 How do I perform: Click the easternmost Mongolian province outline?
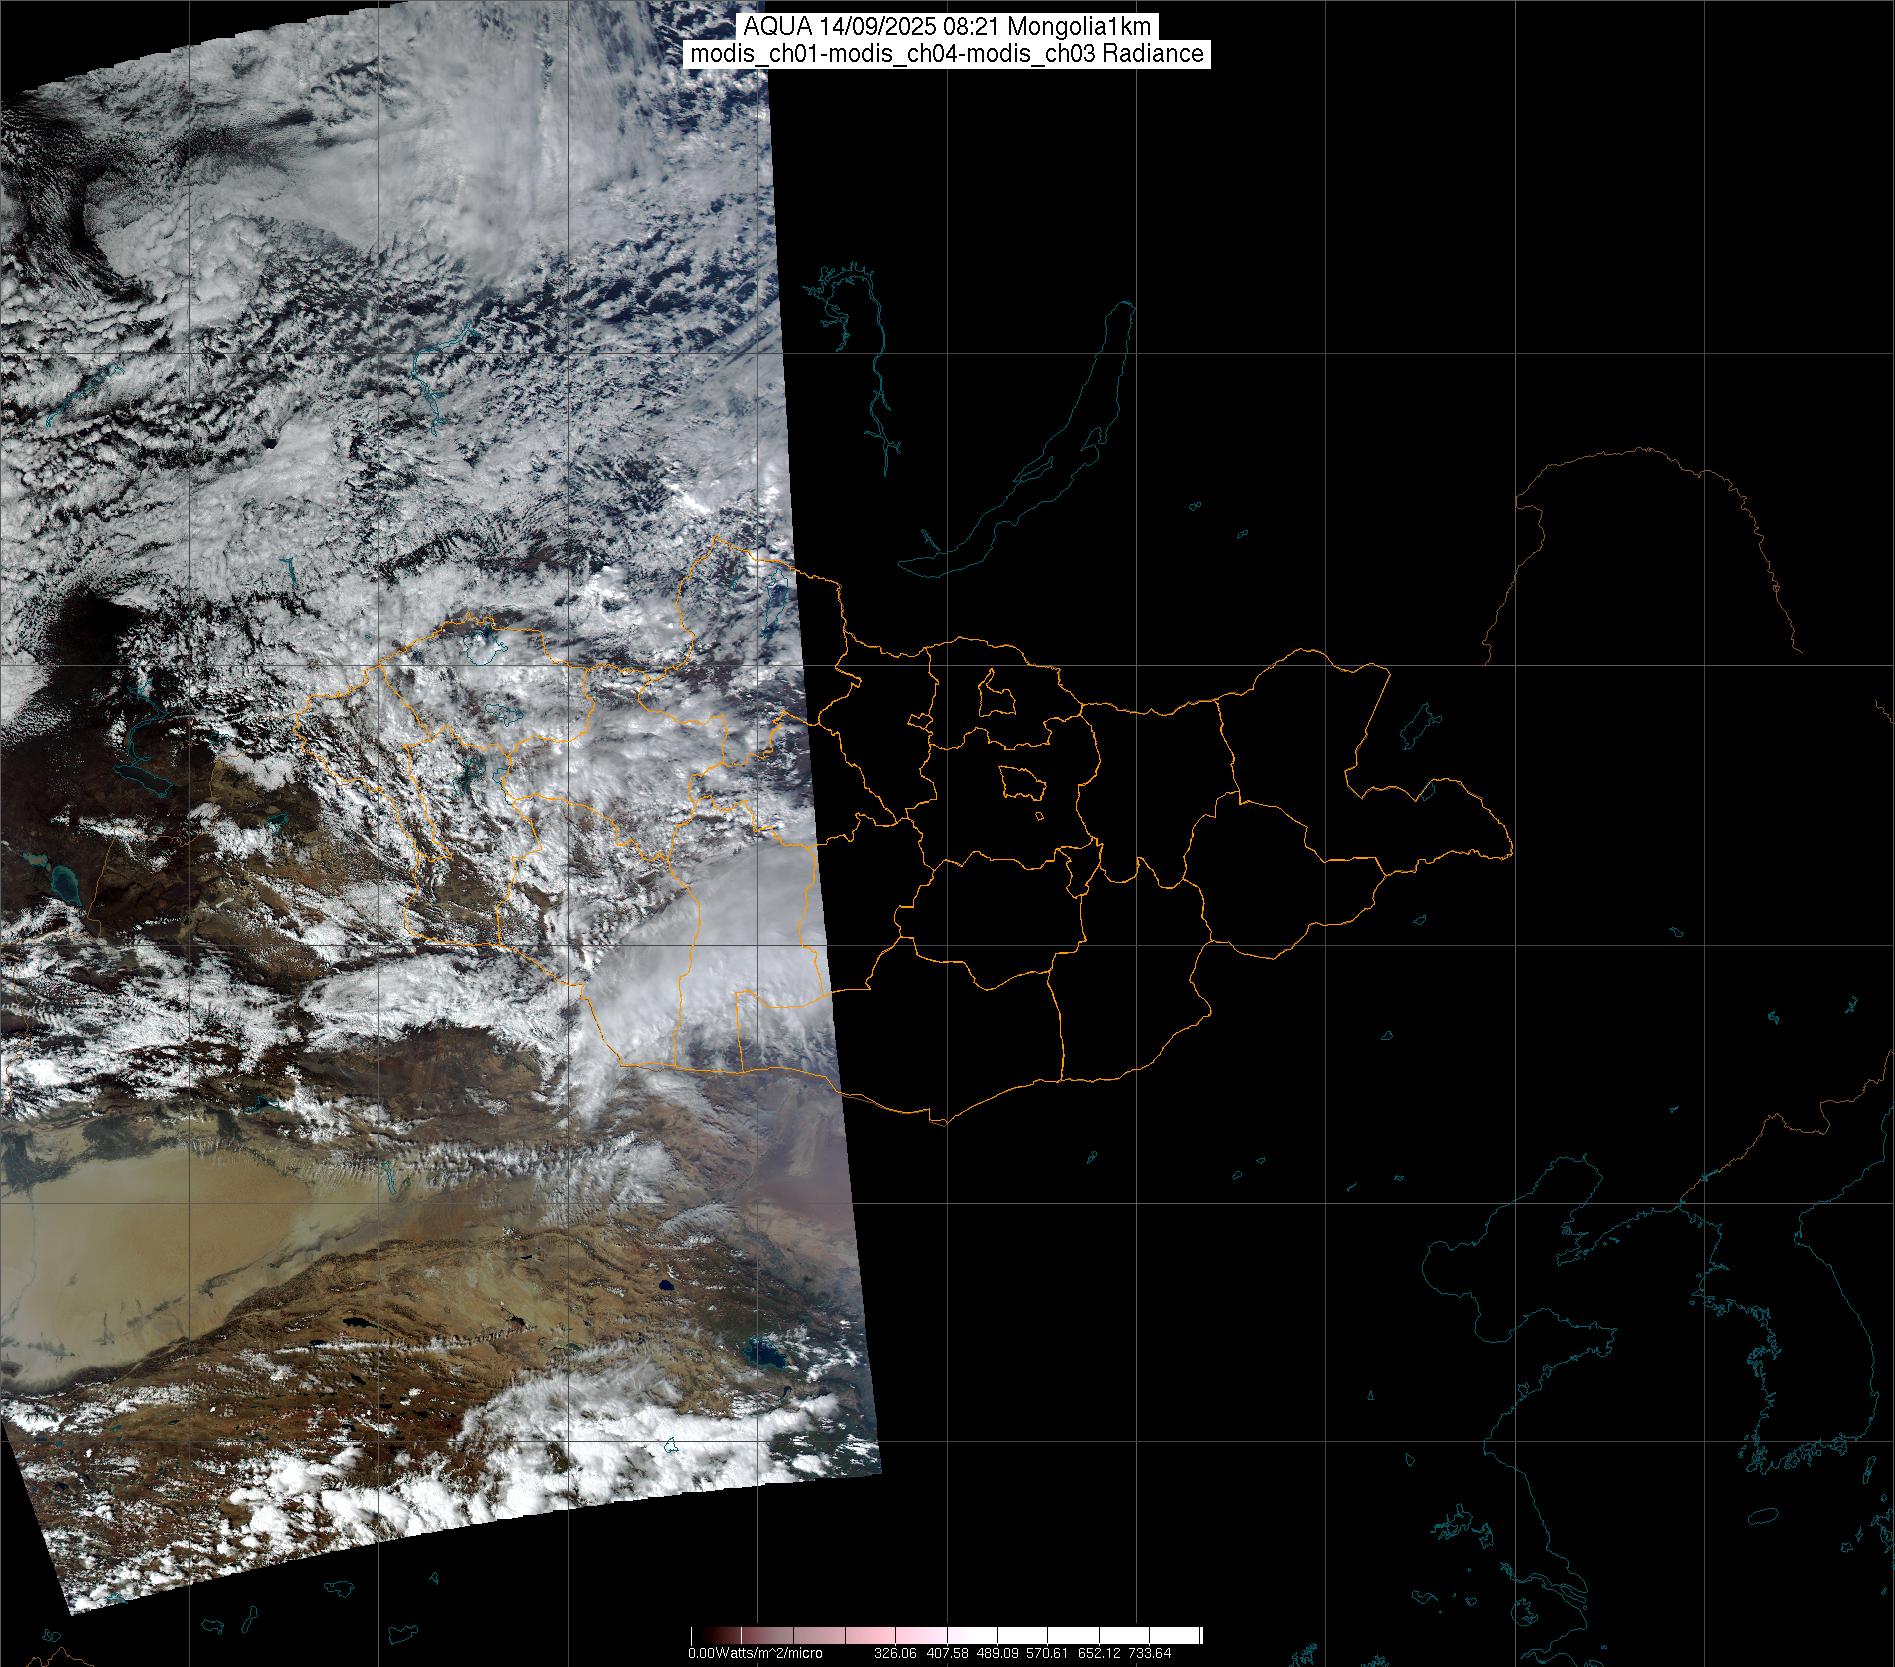[1440, 820]
